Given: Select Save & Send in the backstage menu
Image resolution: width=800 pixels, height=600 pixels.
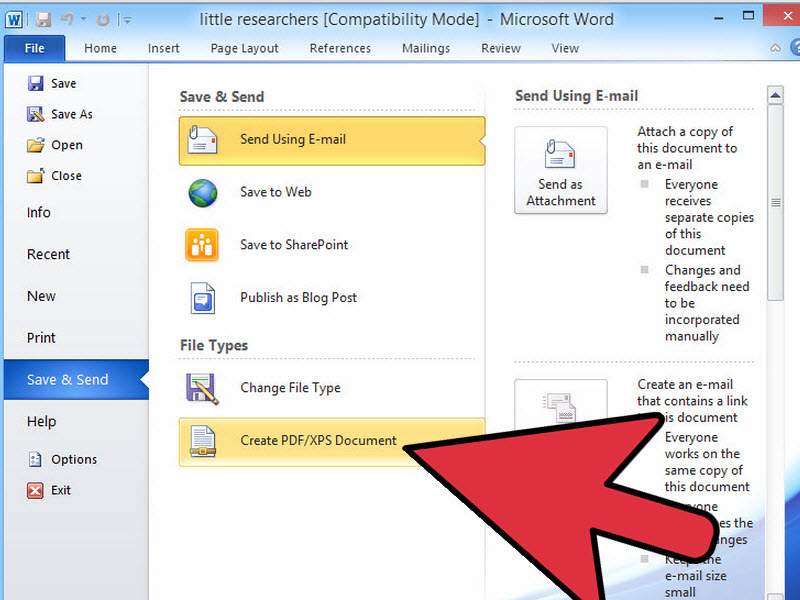Looking at the screenshot, I should pyautogui.click(x=76, y=380).
